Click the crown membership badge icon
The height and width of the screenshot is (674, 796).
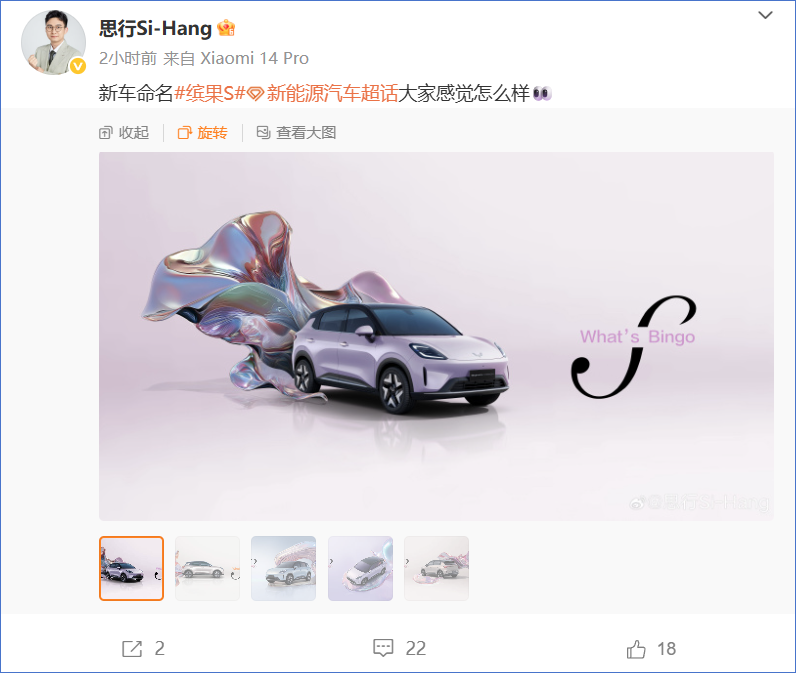[226, 28]
